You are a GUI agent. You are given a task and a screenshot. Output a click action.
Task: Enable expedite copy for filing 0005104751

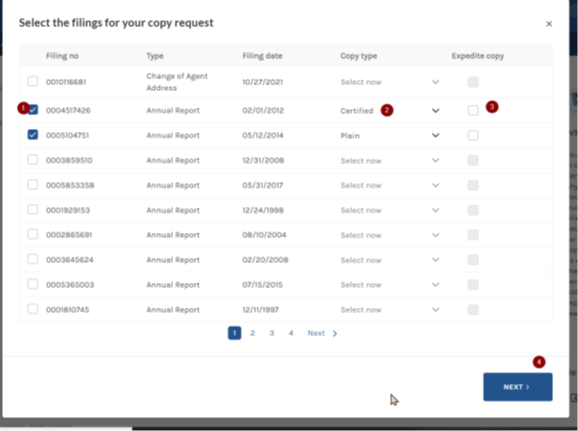[x=473, y=135]
